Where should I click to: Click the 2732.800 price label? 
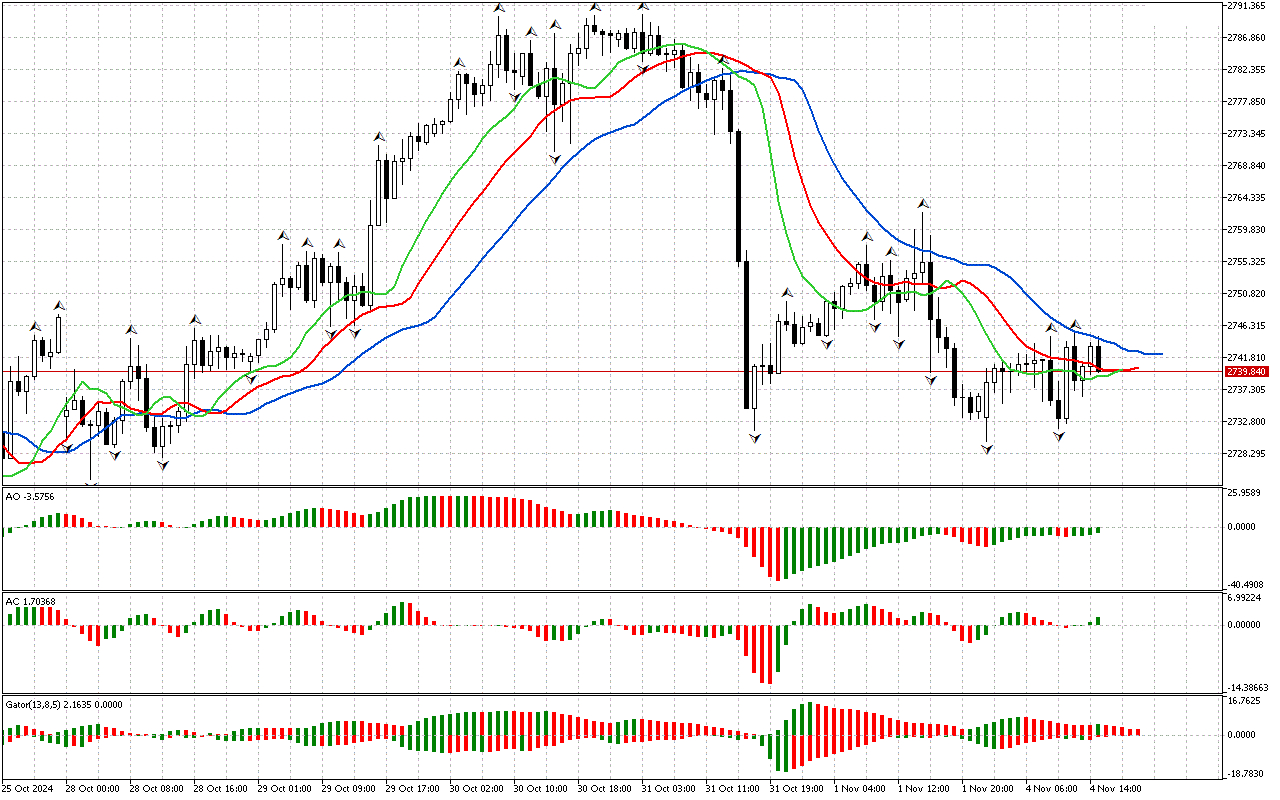pyautogui.click(x=1245, y=422)
